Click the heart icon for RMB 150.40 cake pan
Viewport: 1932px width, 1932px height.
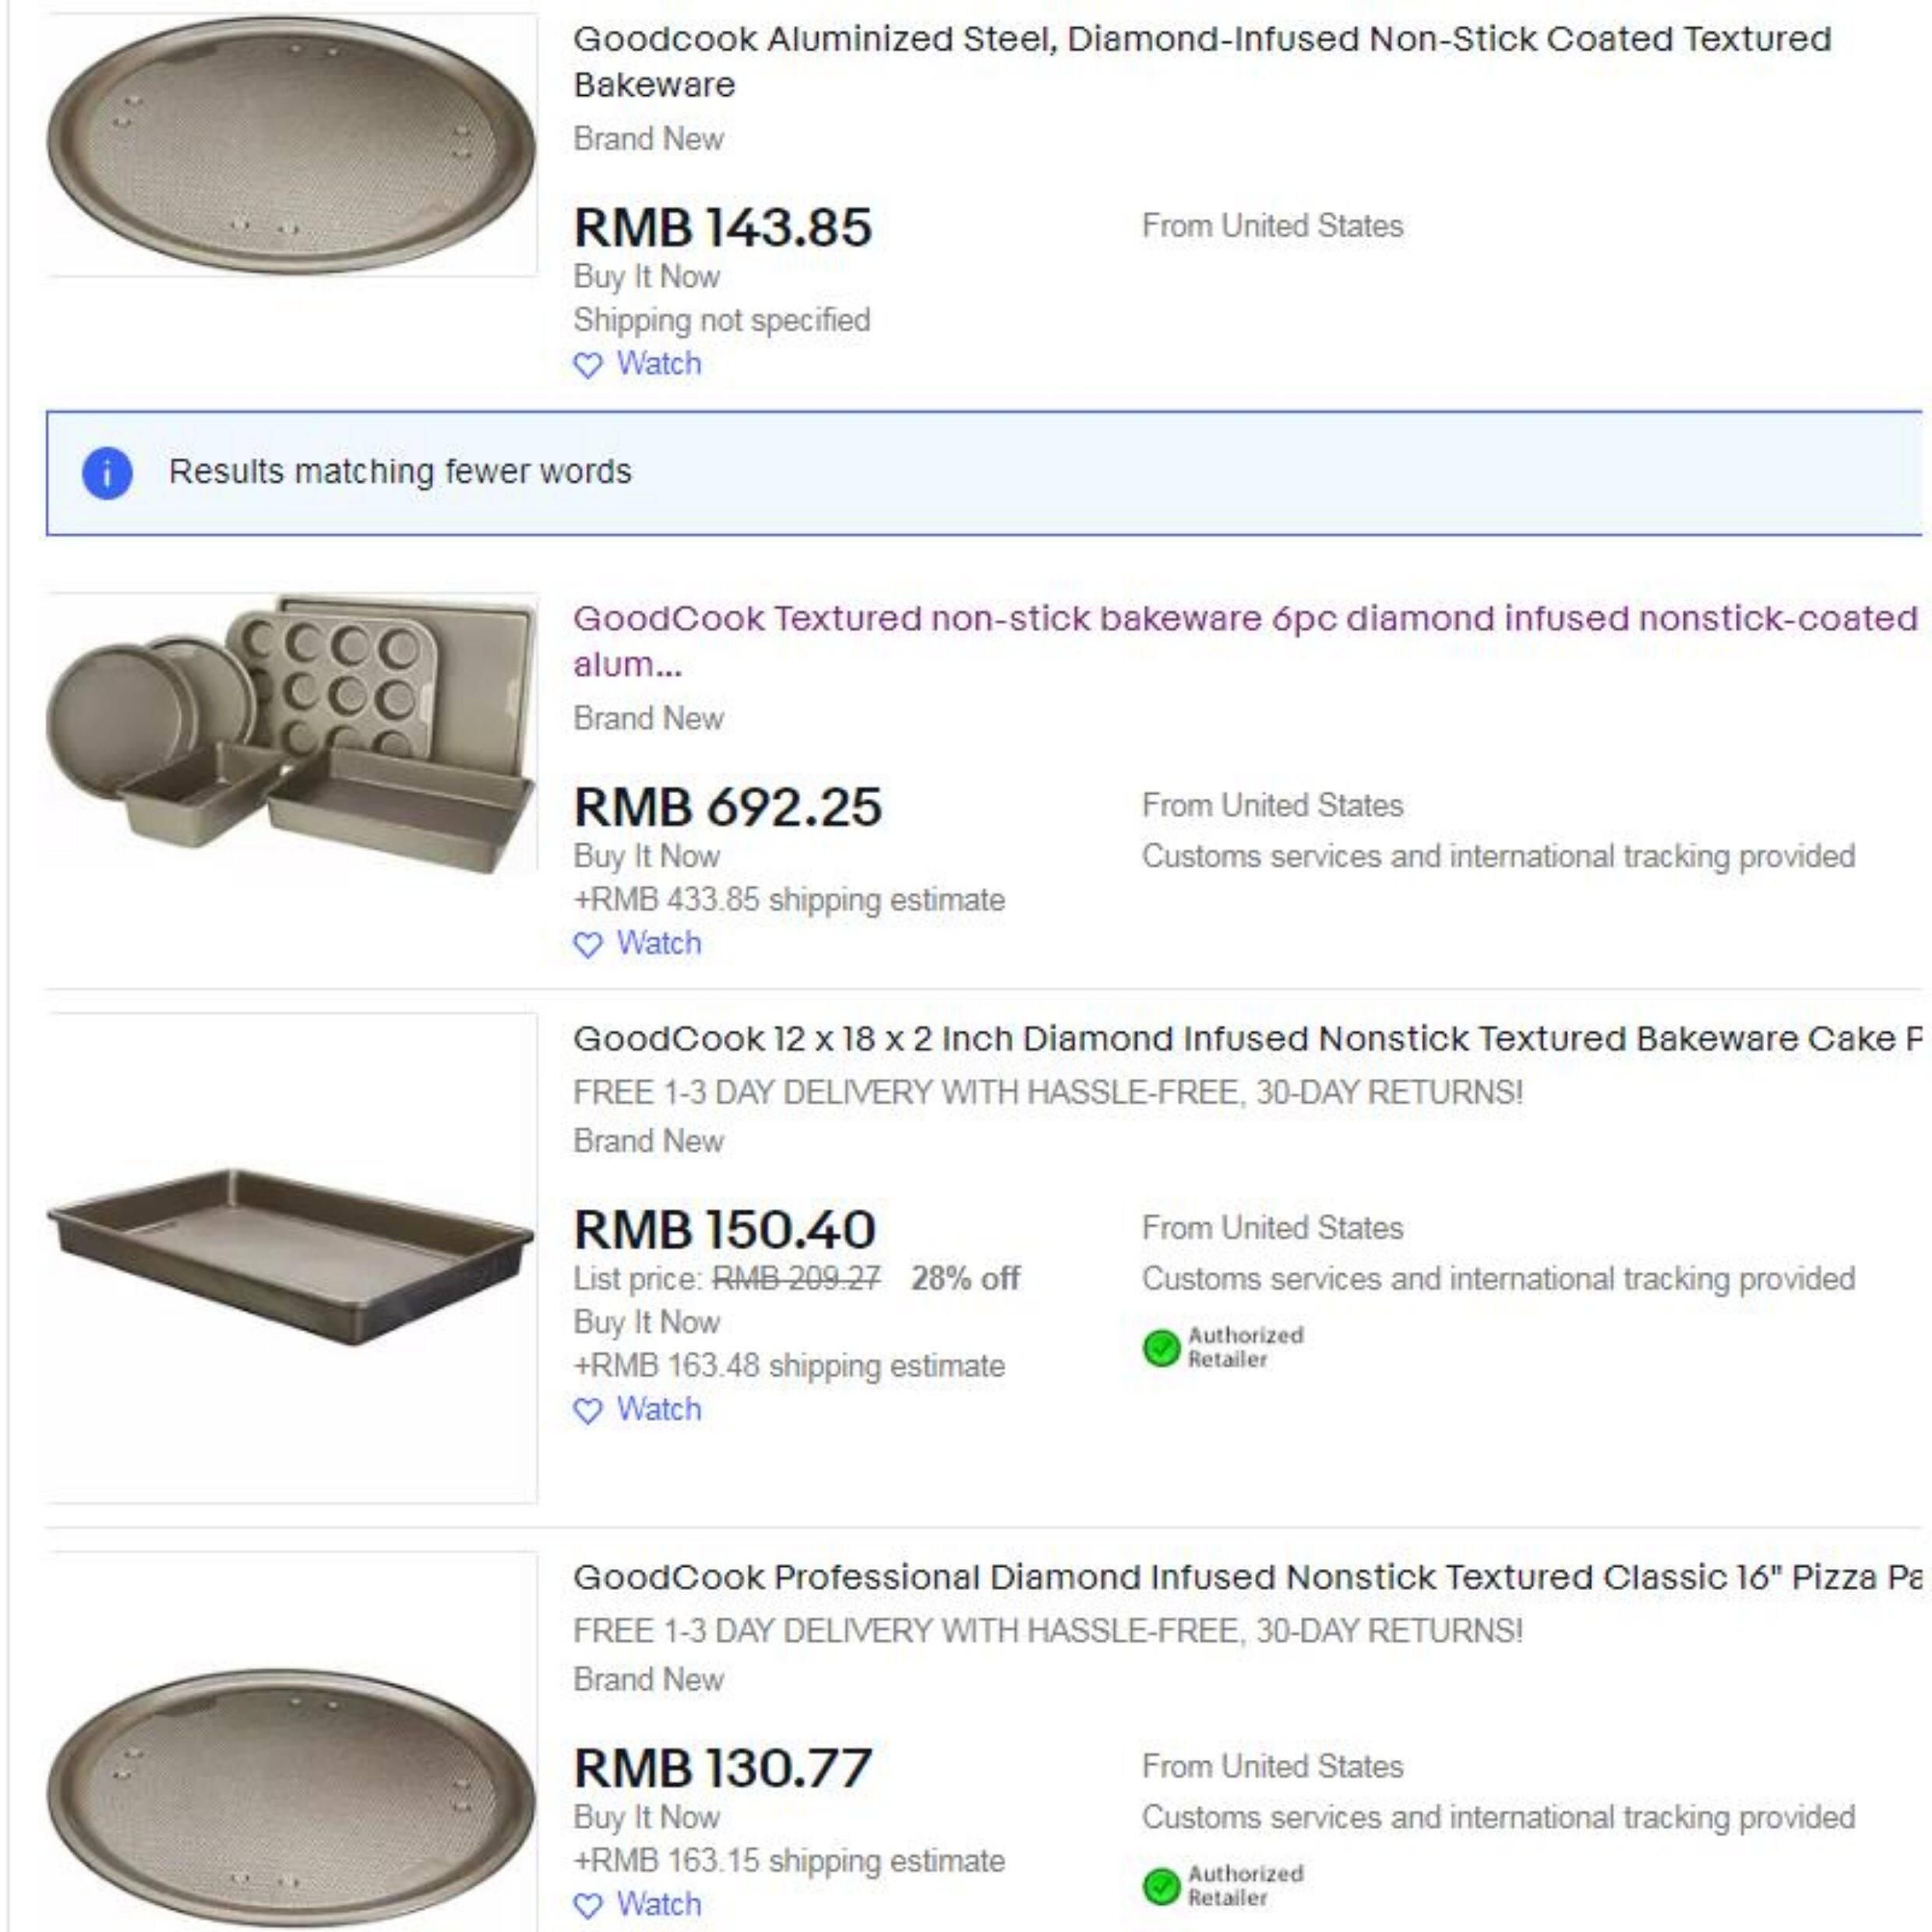(x=588, y=1411)
